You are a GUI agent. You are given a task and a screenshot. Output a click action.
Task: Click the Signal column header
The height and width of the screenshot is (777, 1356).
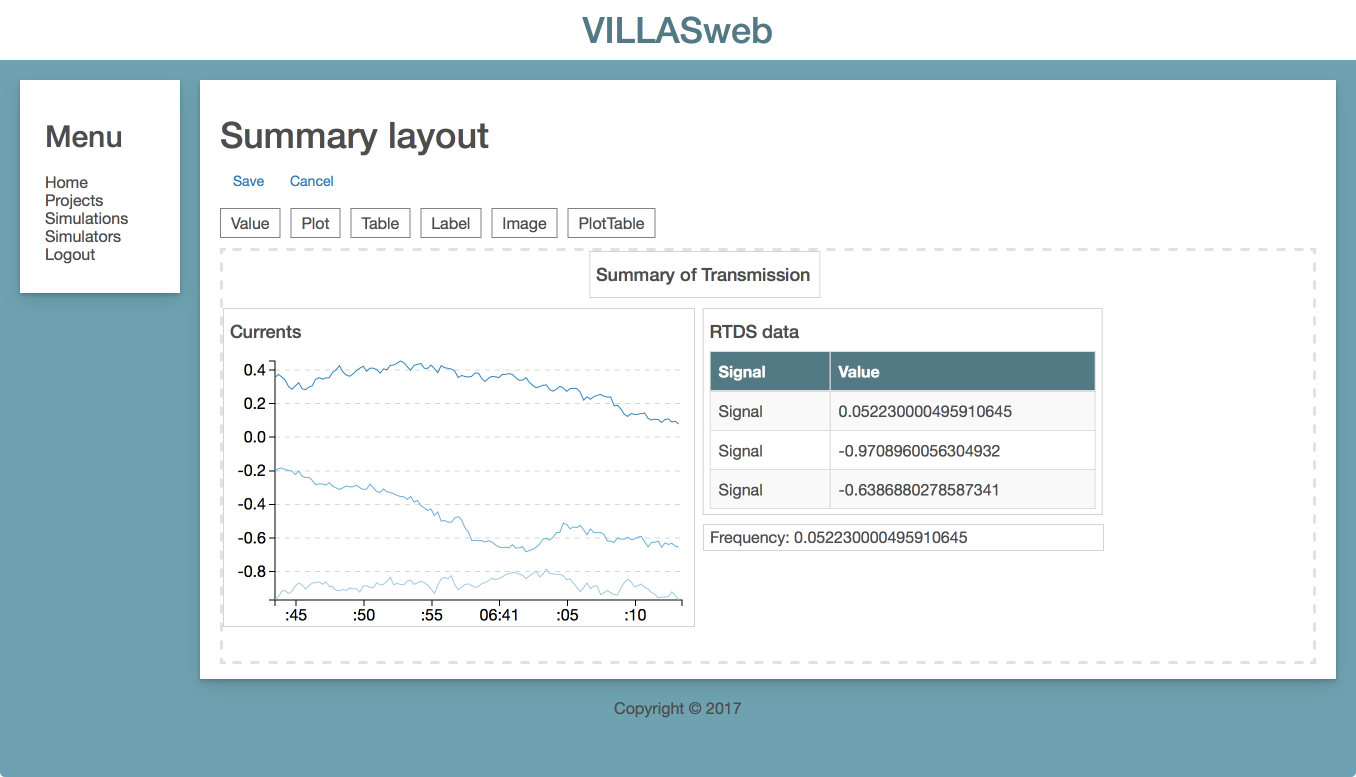pyautogui.click(x=770, y=371)
